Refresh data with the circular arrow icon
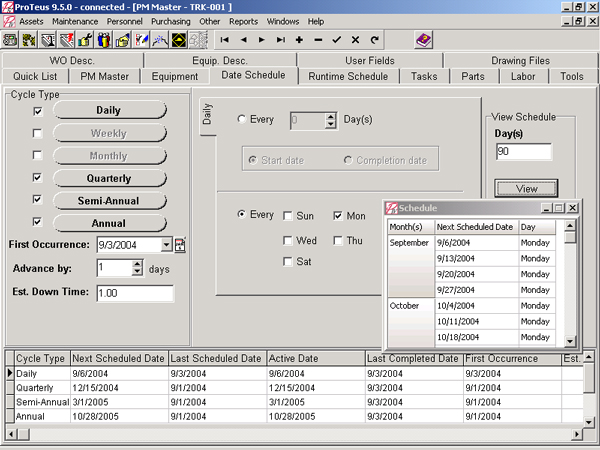The image size is (600, 450). 374,40
